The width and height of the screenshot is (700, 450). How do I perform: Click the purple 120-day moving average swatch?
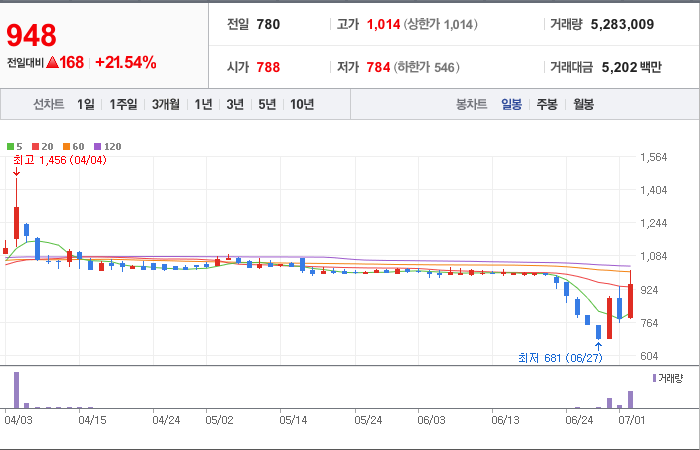click(98, 146)
